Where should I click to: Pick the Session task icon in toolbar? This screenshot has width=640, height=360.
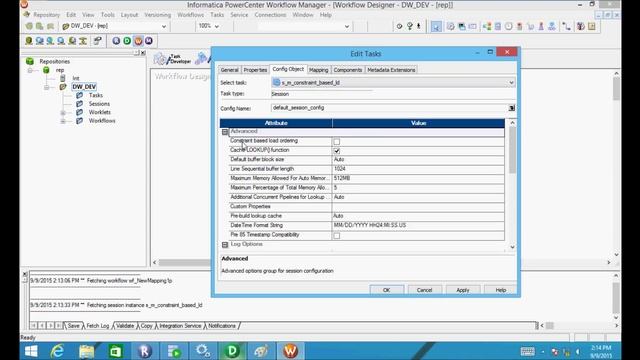coord(451,27)
